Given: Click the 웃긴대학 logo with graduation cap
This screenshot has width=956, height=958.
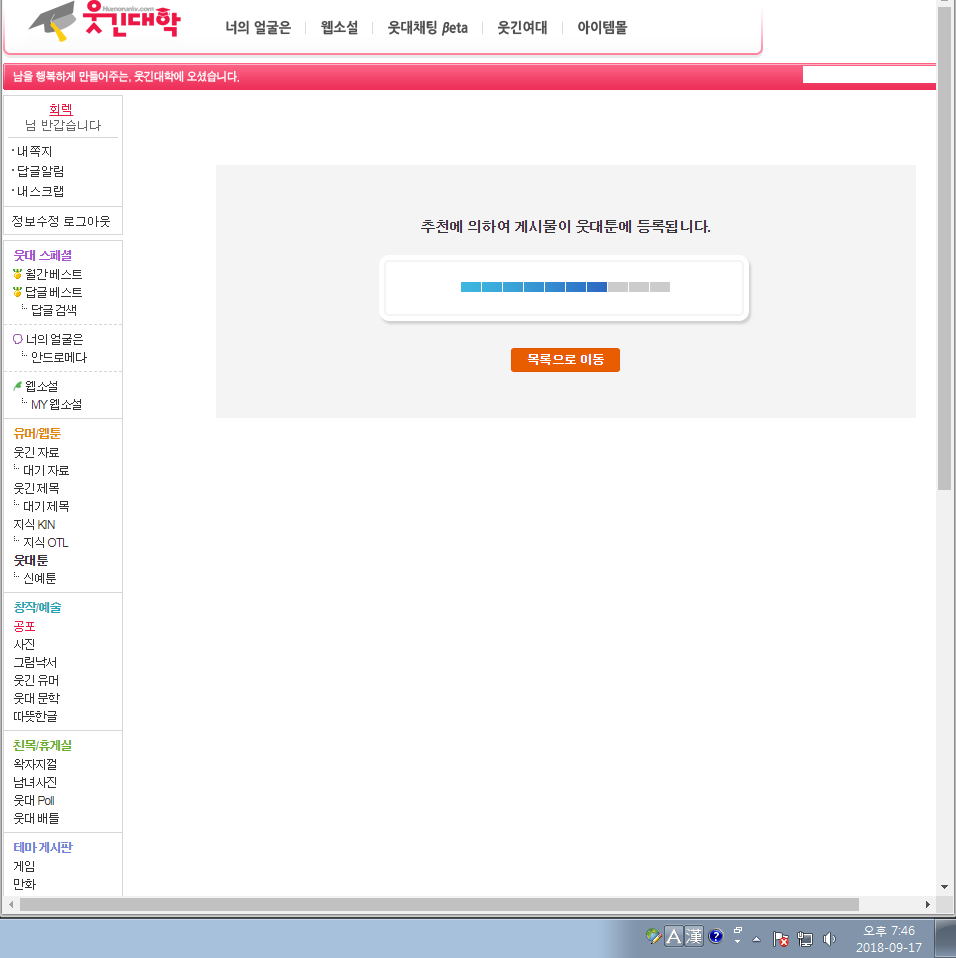Looking at the screenshot, I should point(104,21).
